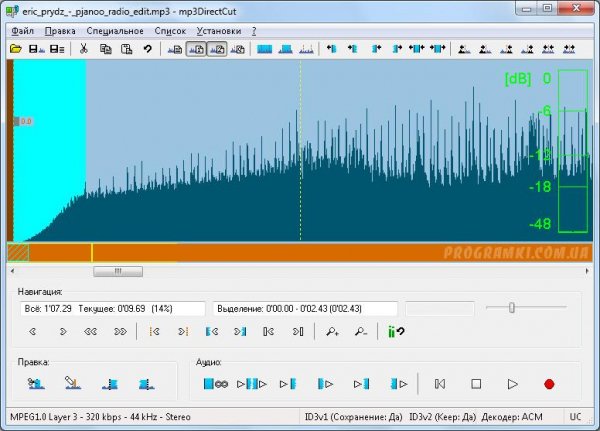Image resolution: width=600 pixels, height=431 pixels.
Task: Click the Copy icon in the toolbar
Action: 105,49
